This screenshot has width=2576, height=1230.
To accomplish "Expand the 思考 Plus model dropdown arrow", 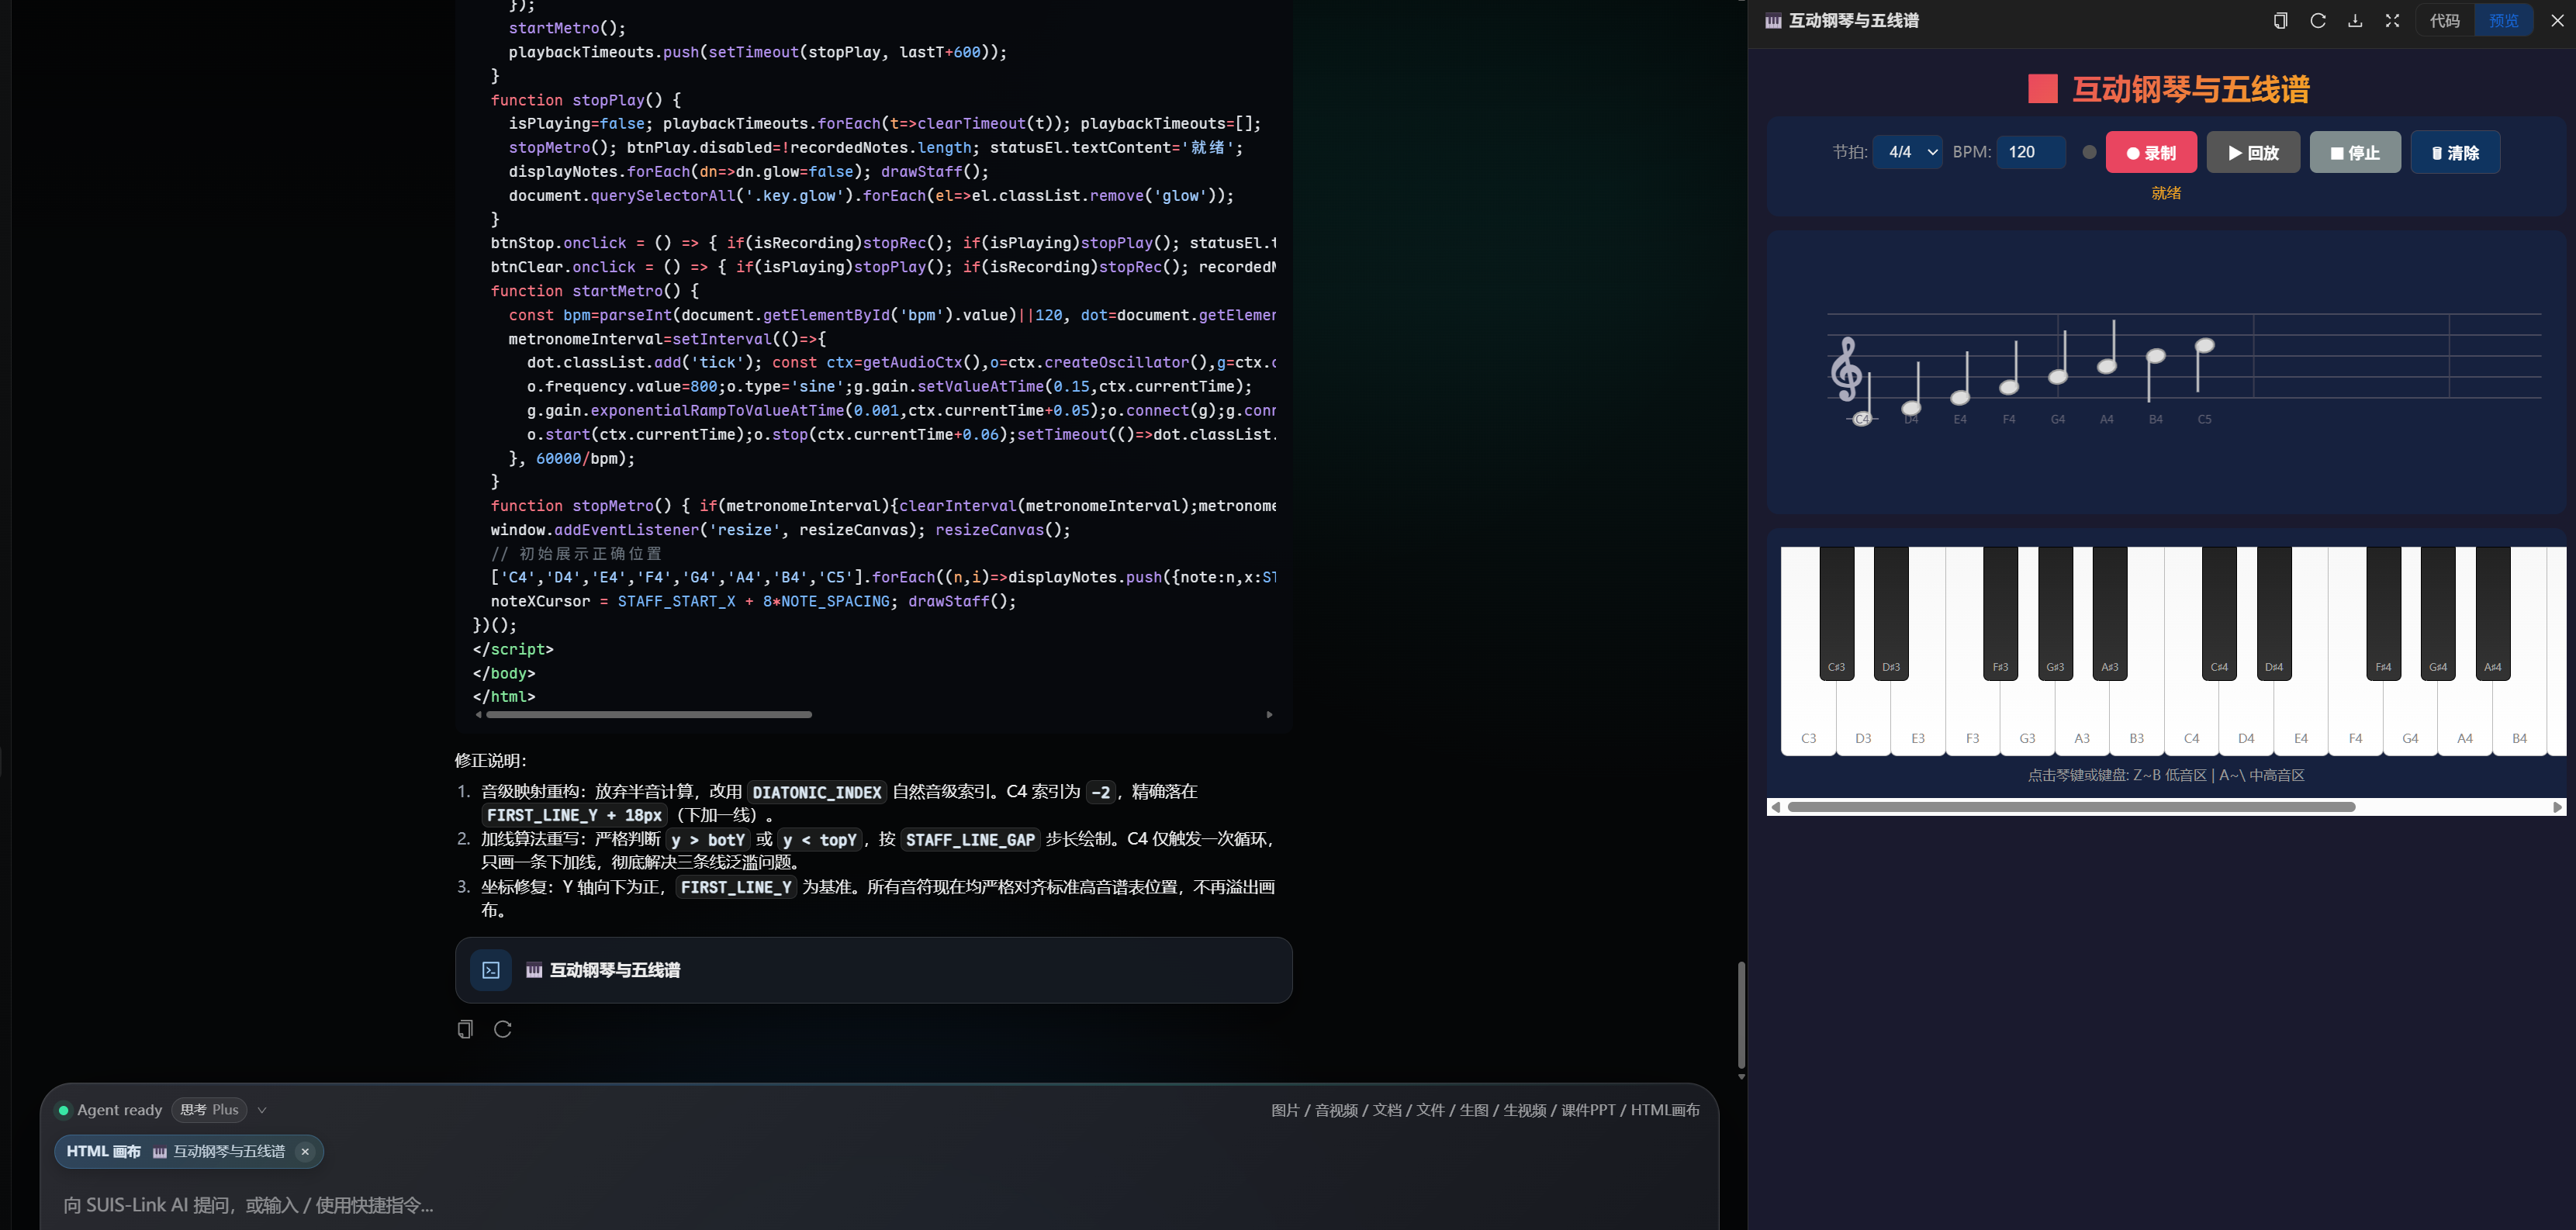I will 262,1110.
